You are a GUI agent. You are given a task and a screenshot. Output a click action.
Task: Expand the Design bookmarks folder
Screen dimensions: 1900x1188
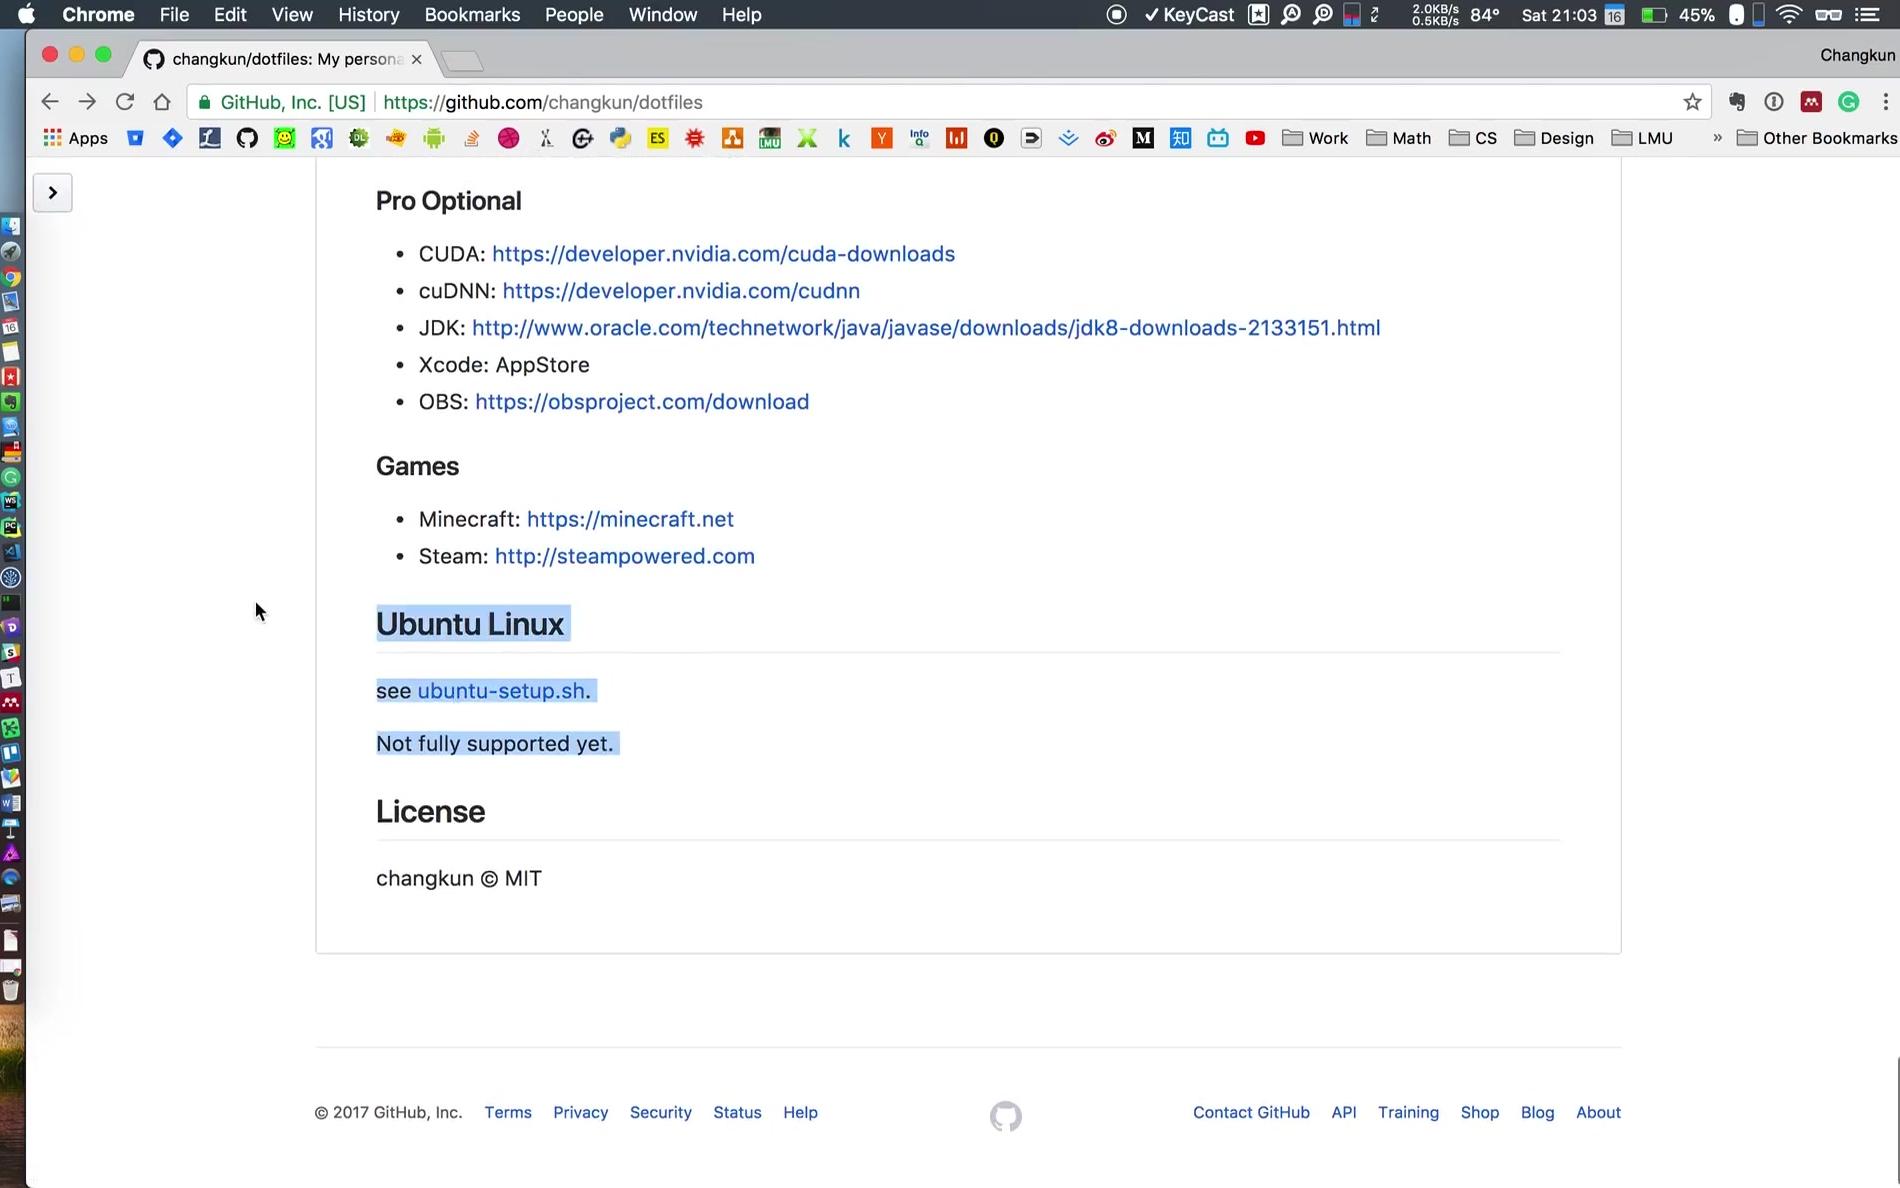(1554, 138)
